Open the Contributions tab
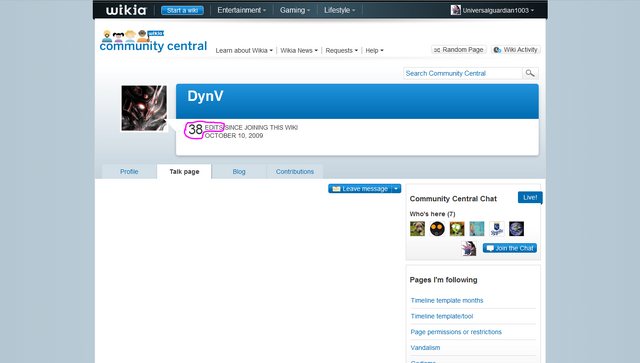This screenshot has width=640, height=363. click(x=295, y=171)
